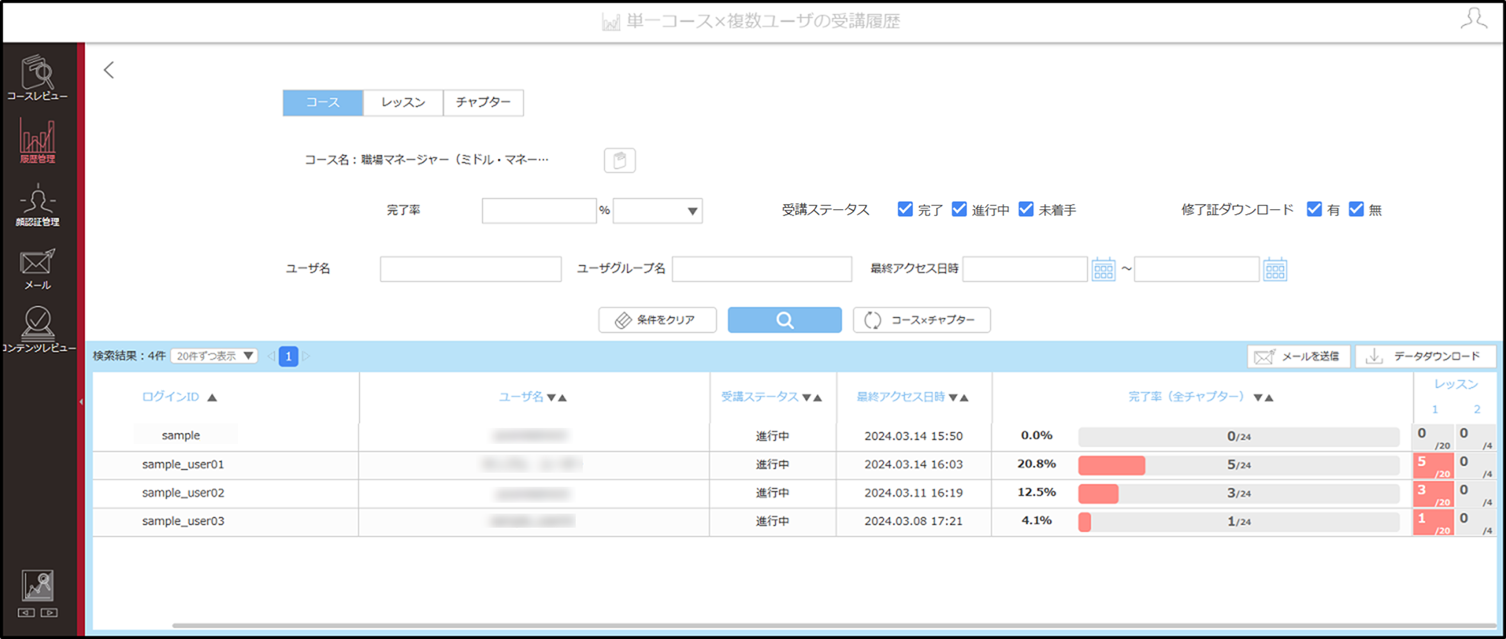Go to next results page arrow
Viewport: 1506px width, 639px height.
[306, 356]
